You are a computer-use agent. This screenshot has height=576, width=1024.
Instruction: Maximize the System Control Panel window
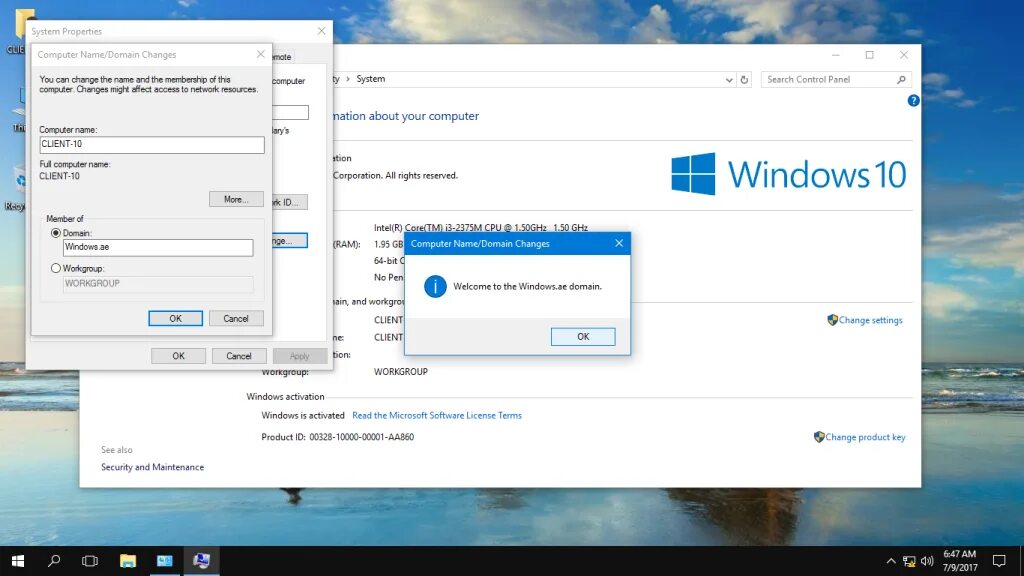[x=869, y=55]
